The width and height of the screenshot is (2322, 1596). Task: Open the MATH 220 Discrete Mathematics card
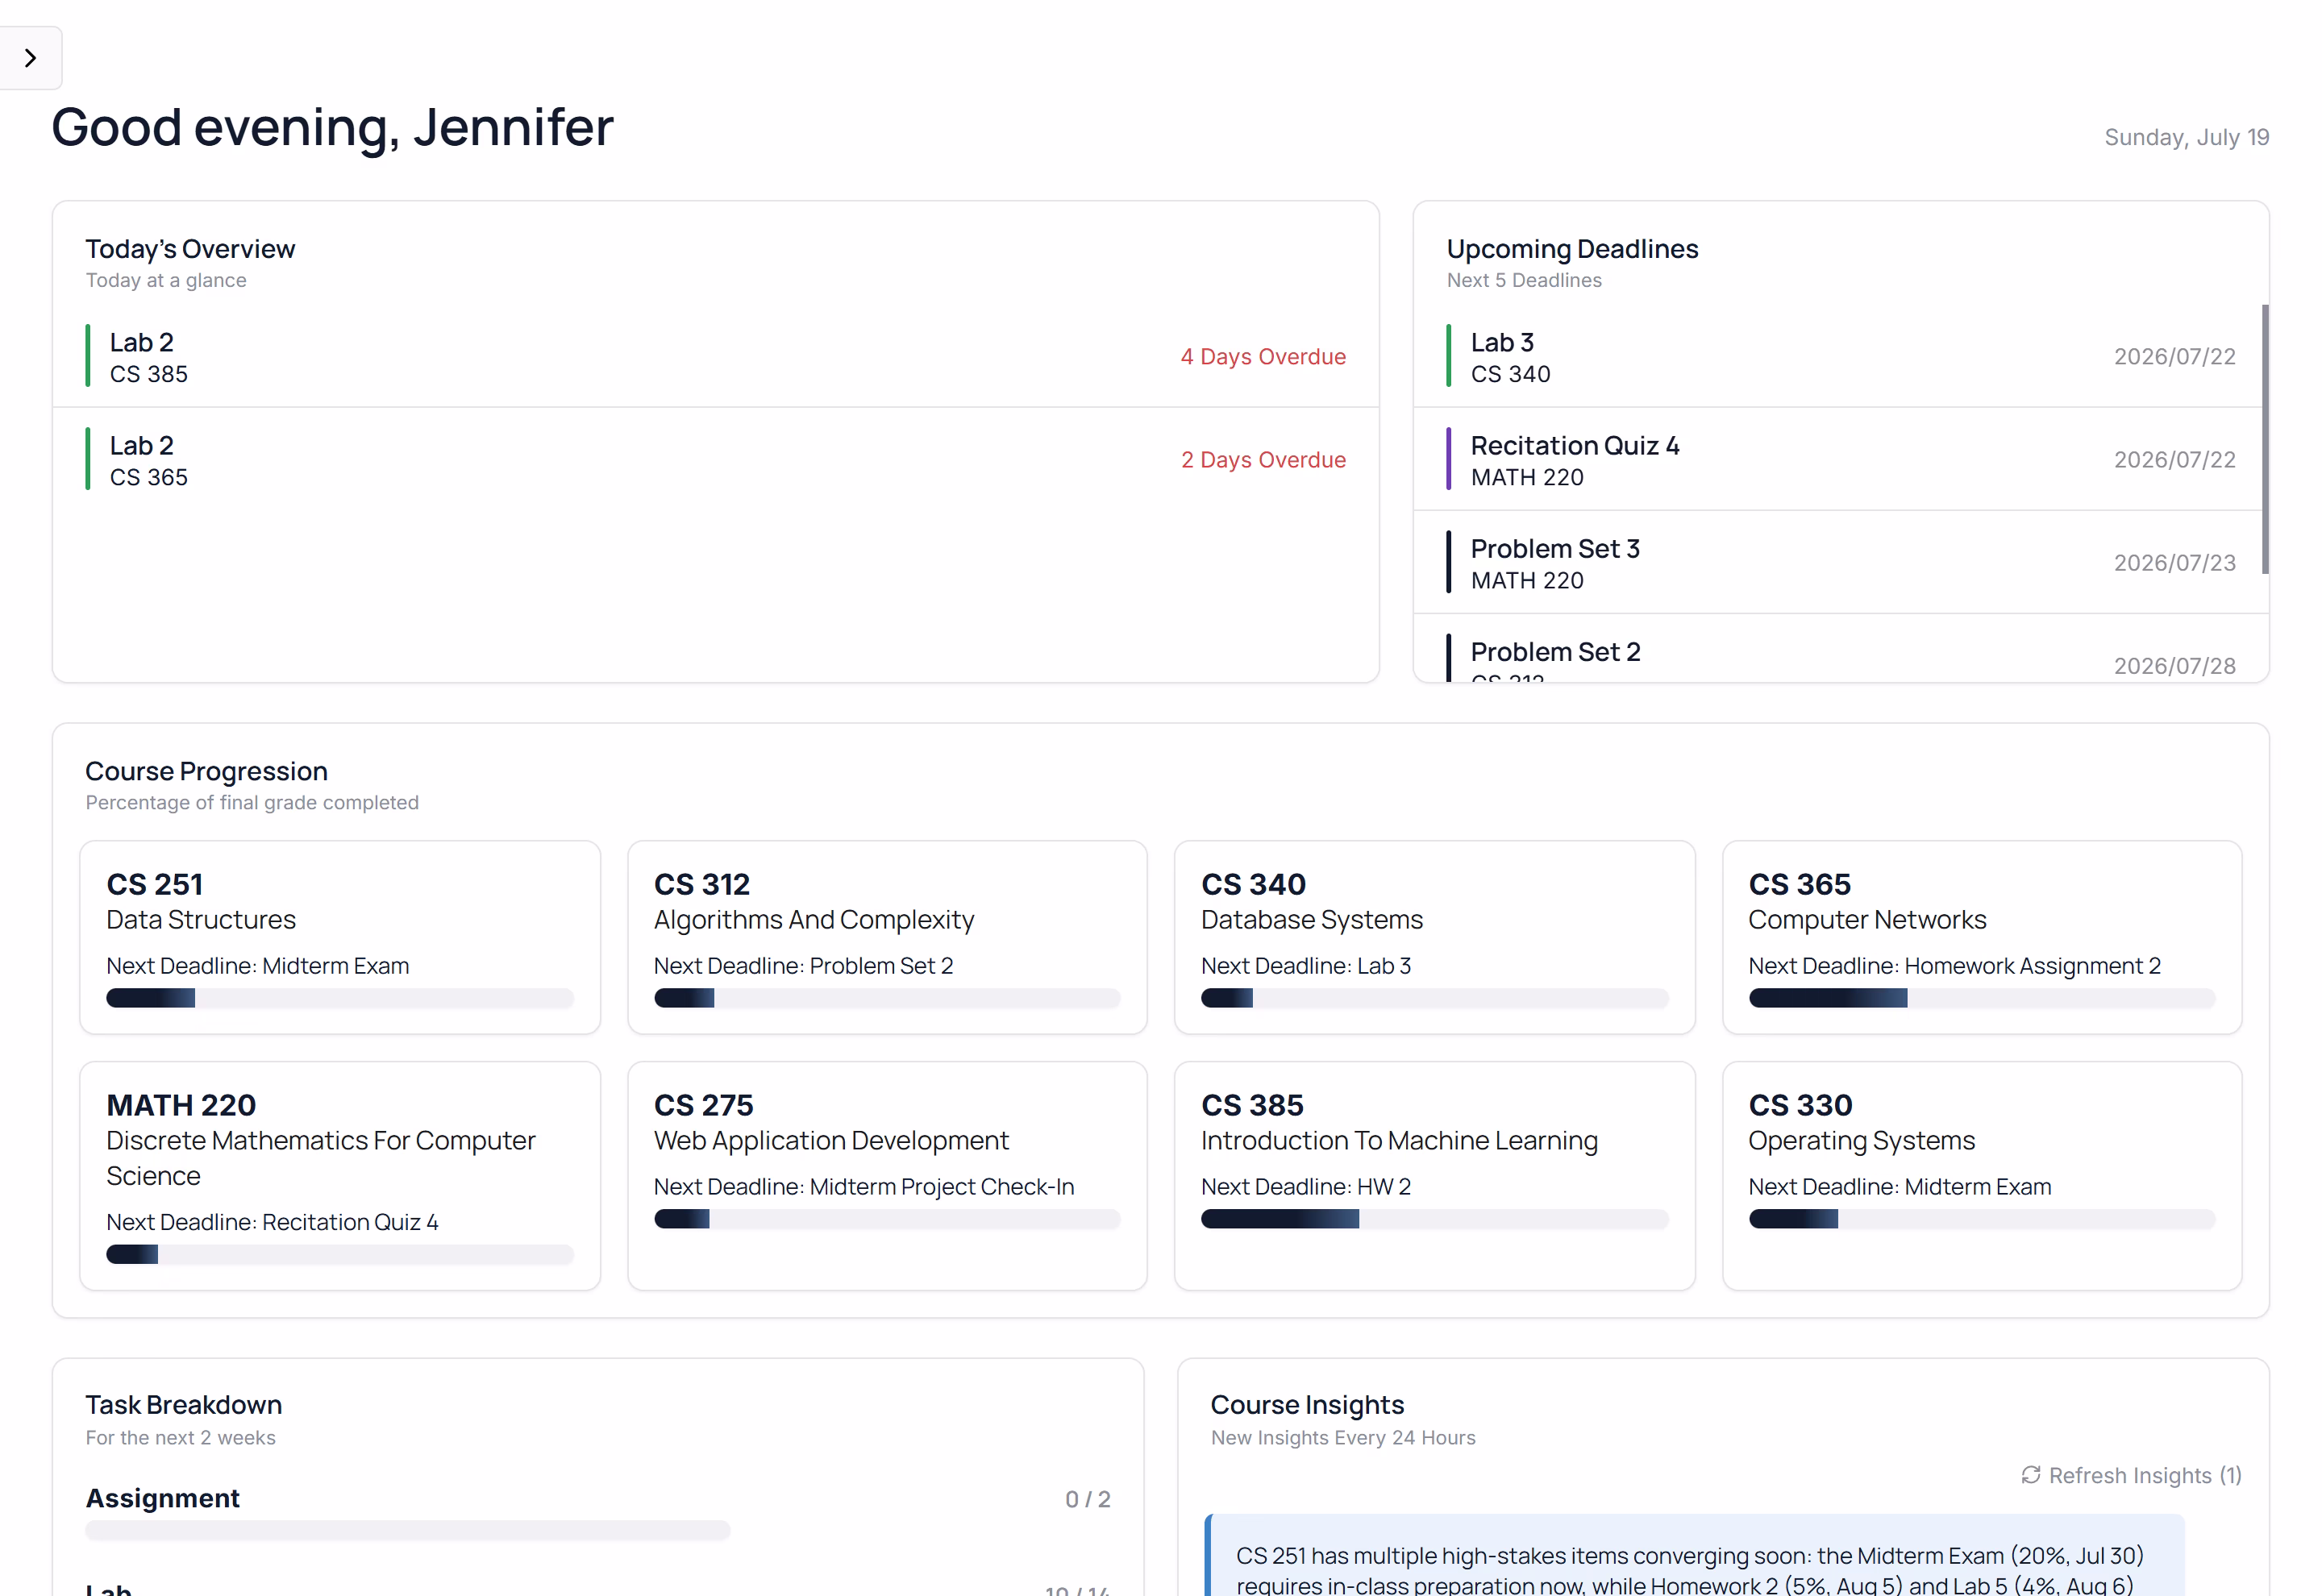[x=340, y=1176]
